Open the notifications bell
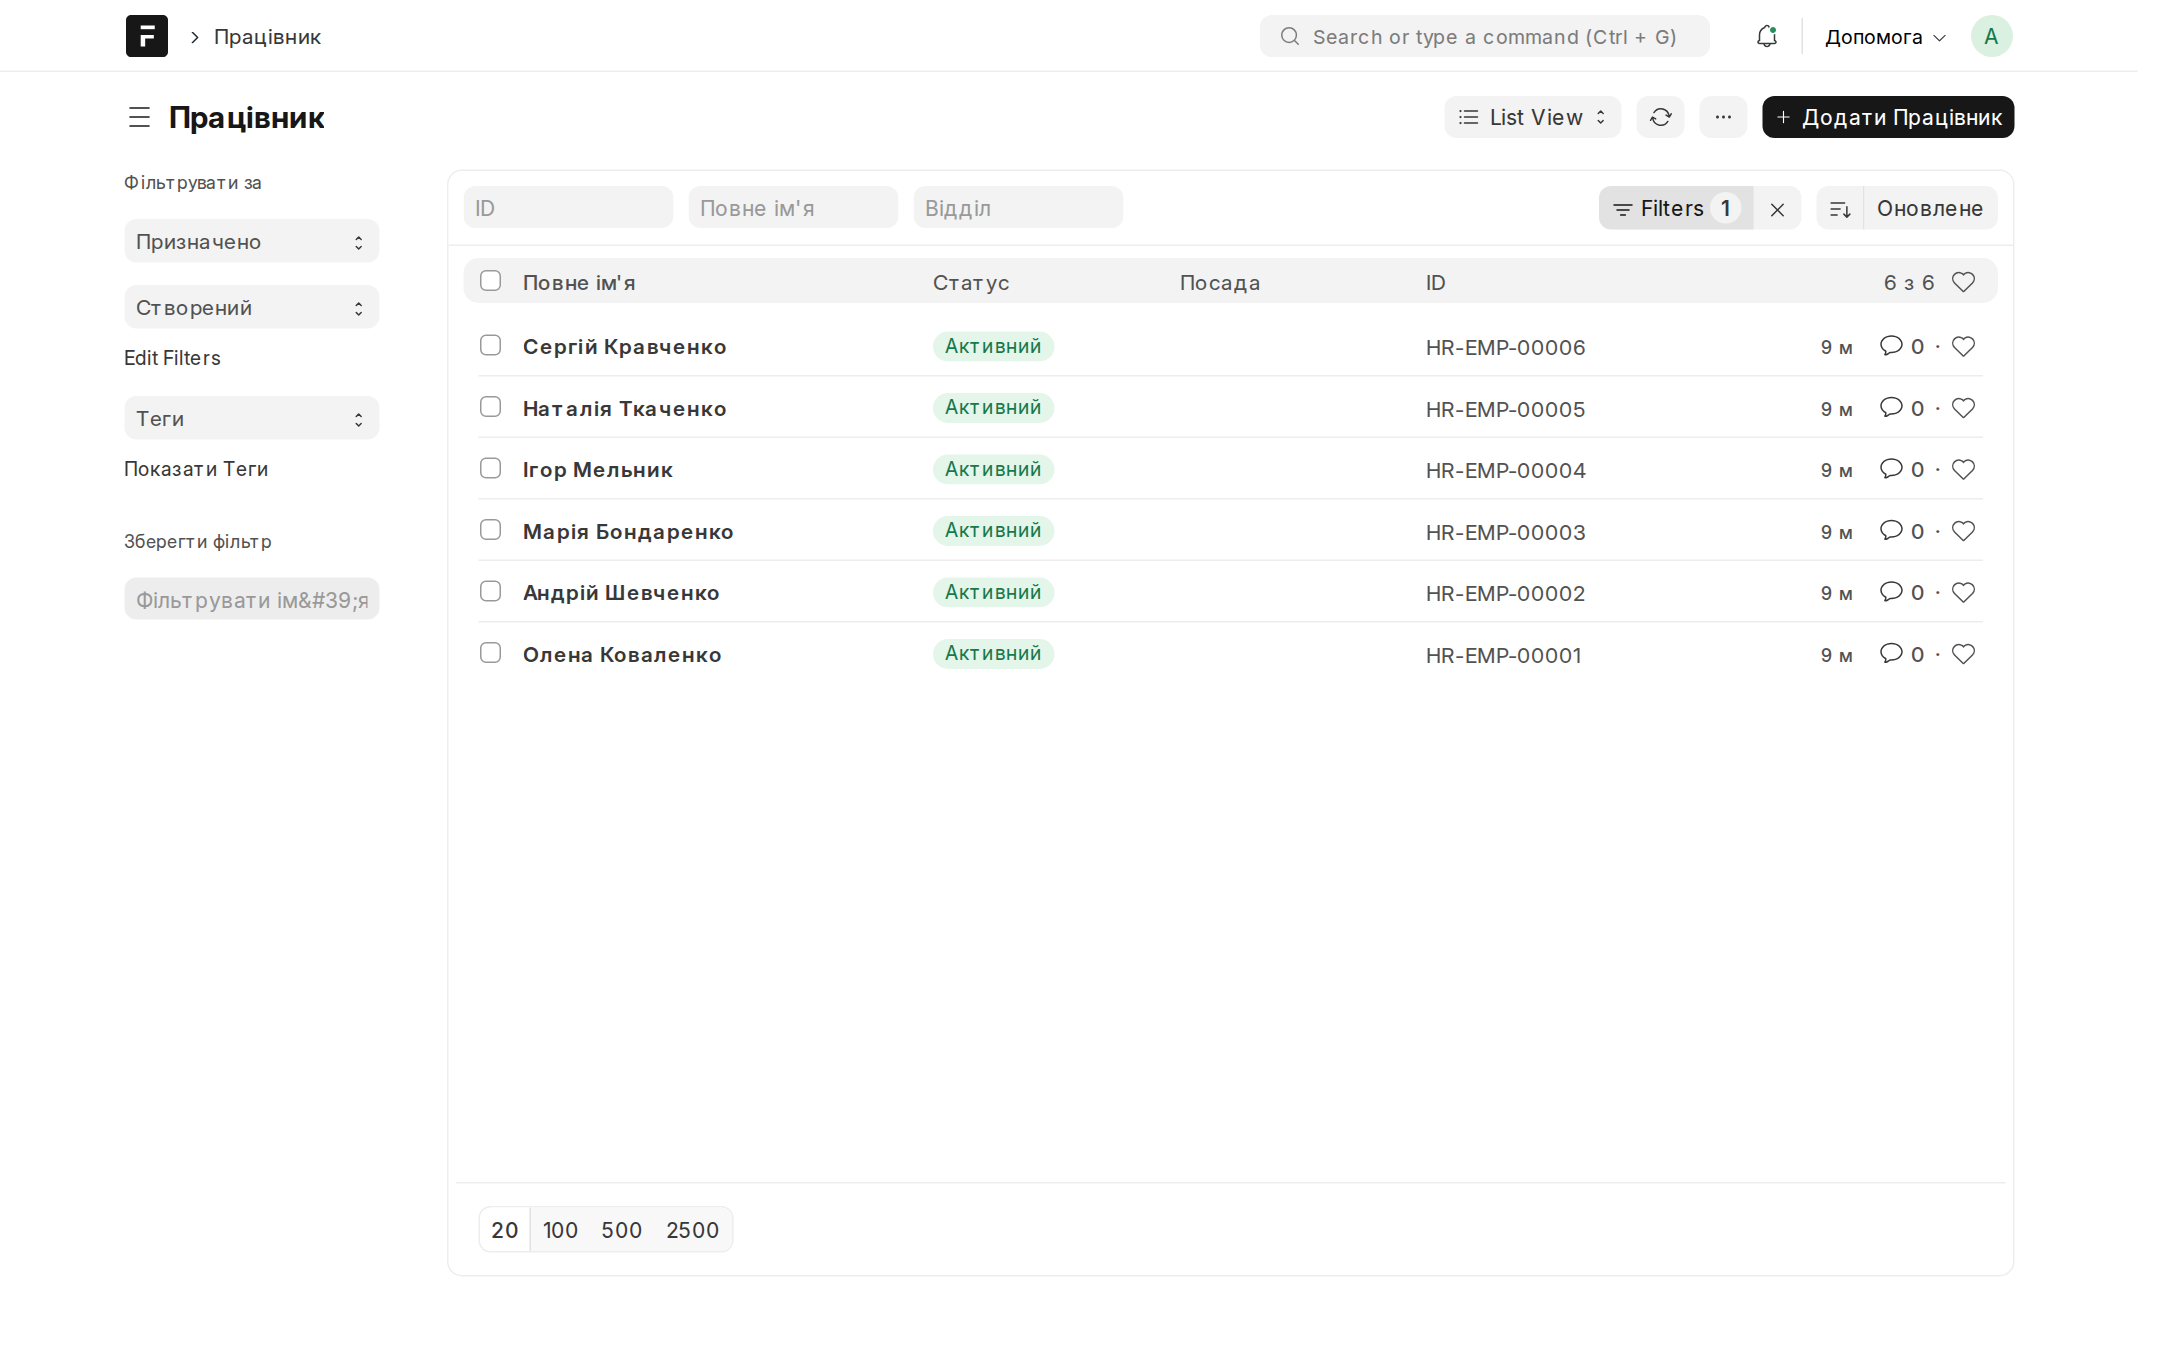 tap(1766, 36)
